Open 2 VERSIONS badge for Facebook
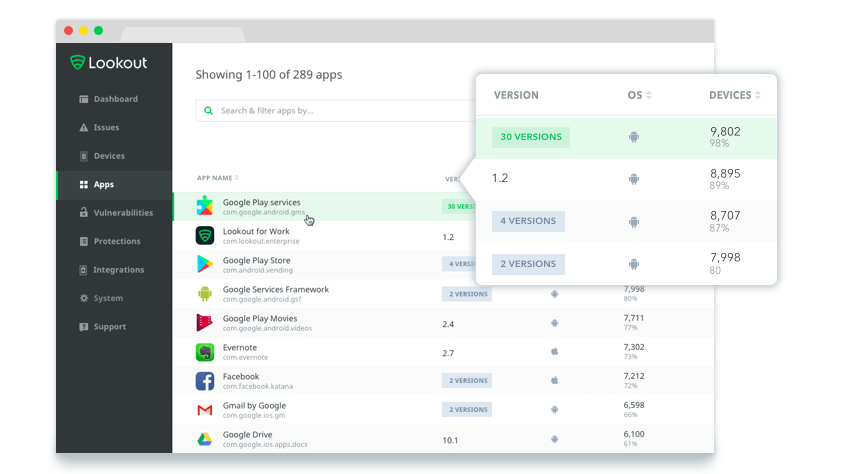The width and height of the screenshot is (844, 474). [x=467, y=381]
